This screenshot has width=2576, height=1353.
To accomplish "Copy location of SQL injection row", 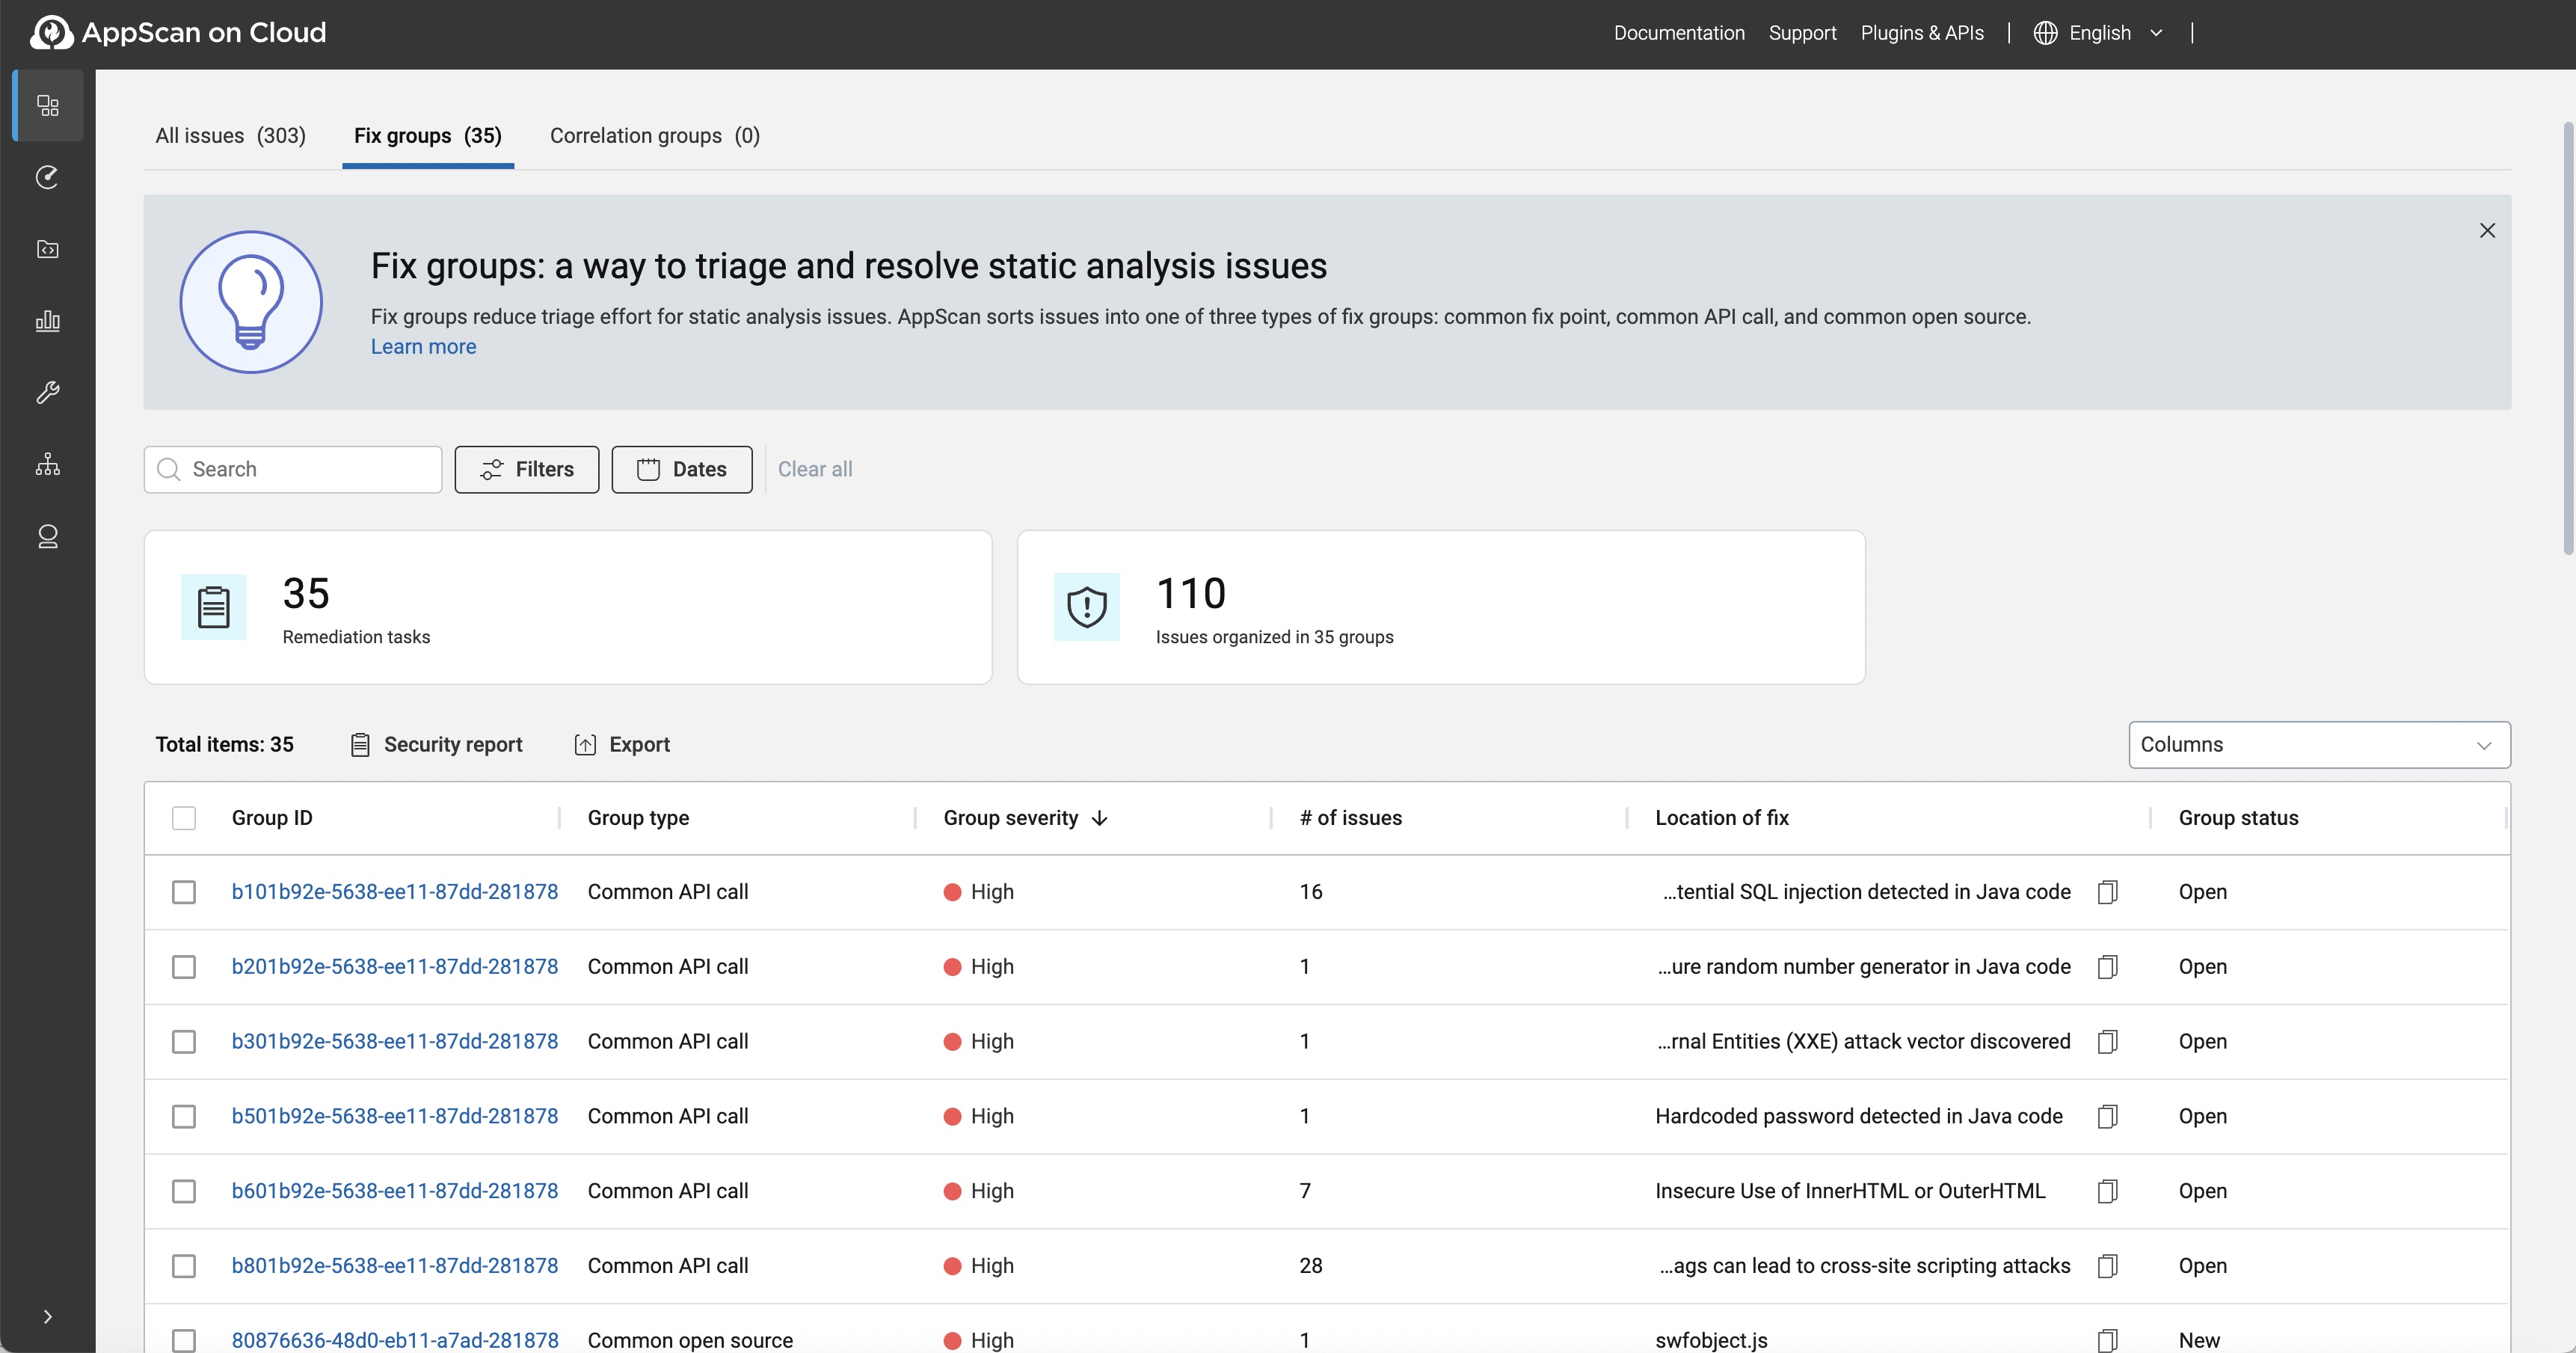I will click(x=2107, y=891).
